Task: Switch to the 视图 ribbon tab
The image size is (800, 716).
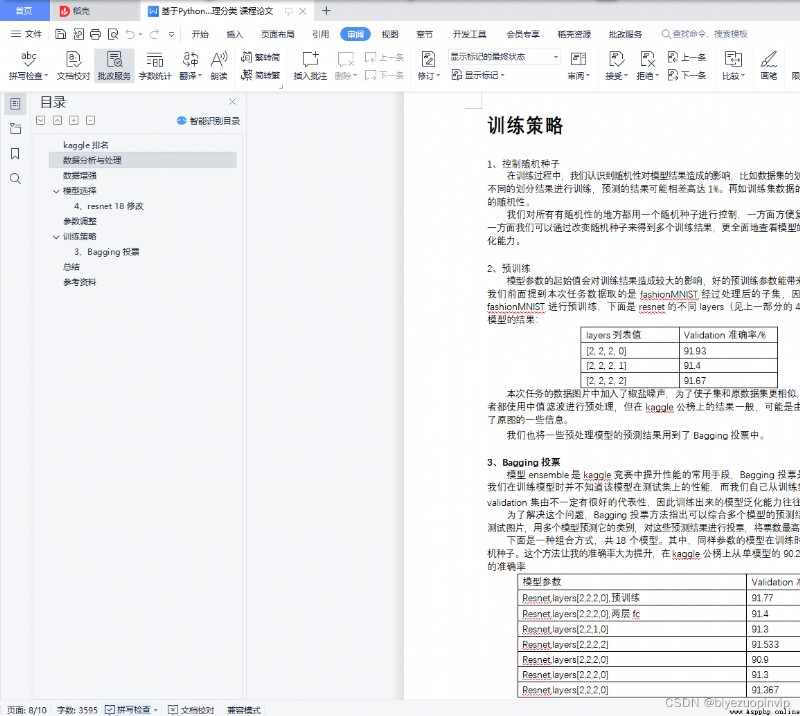Action: tap(390, 34)
